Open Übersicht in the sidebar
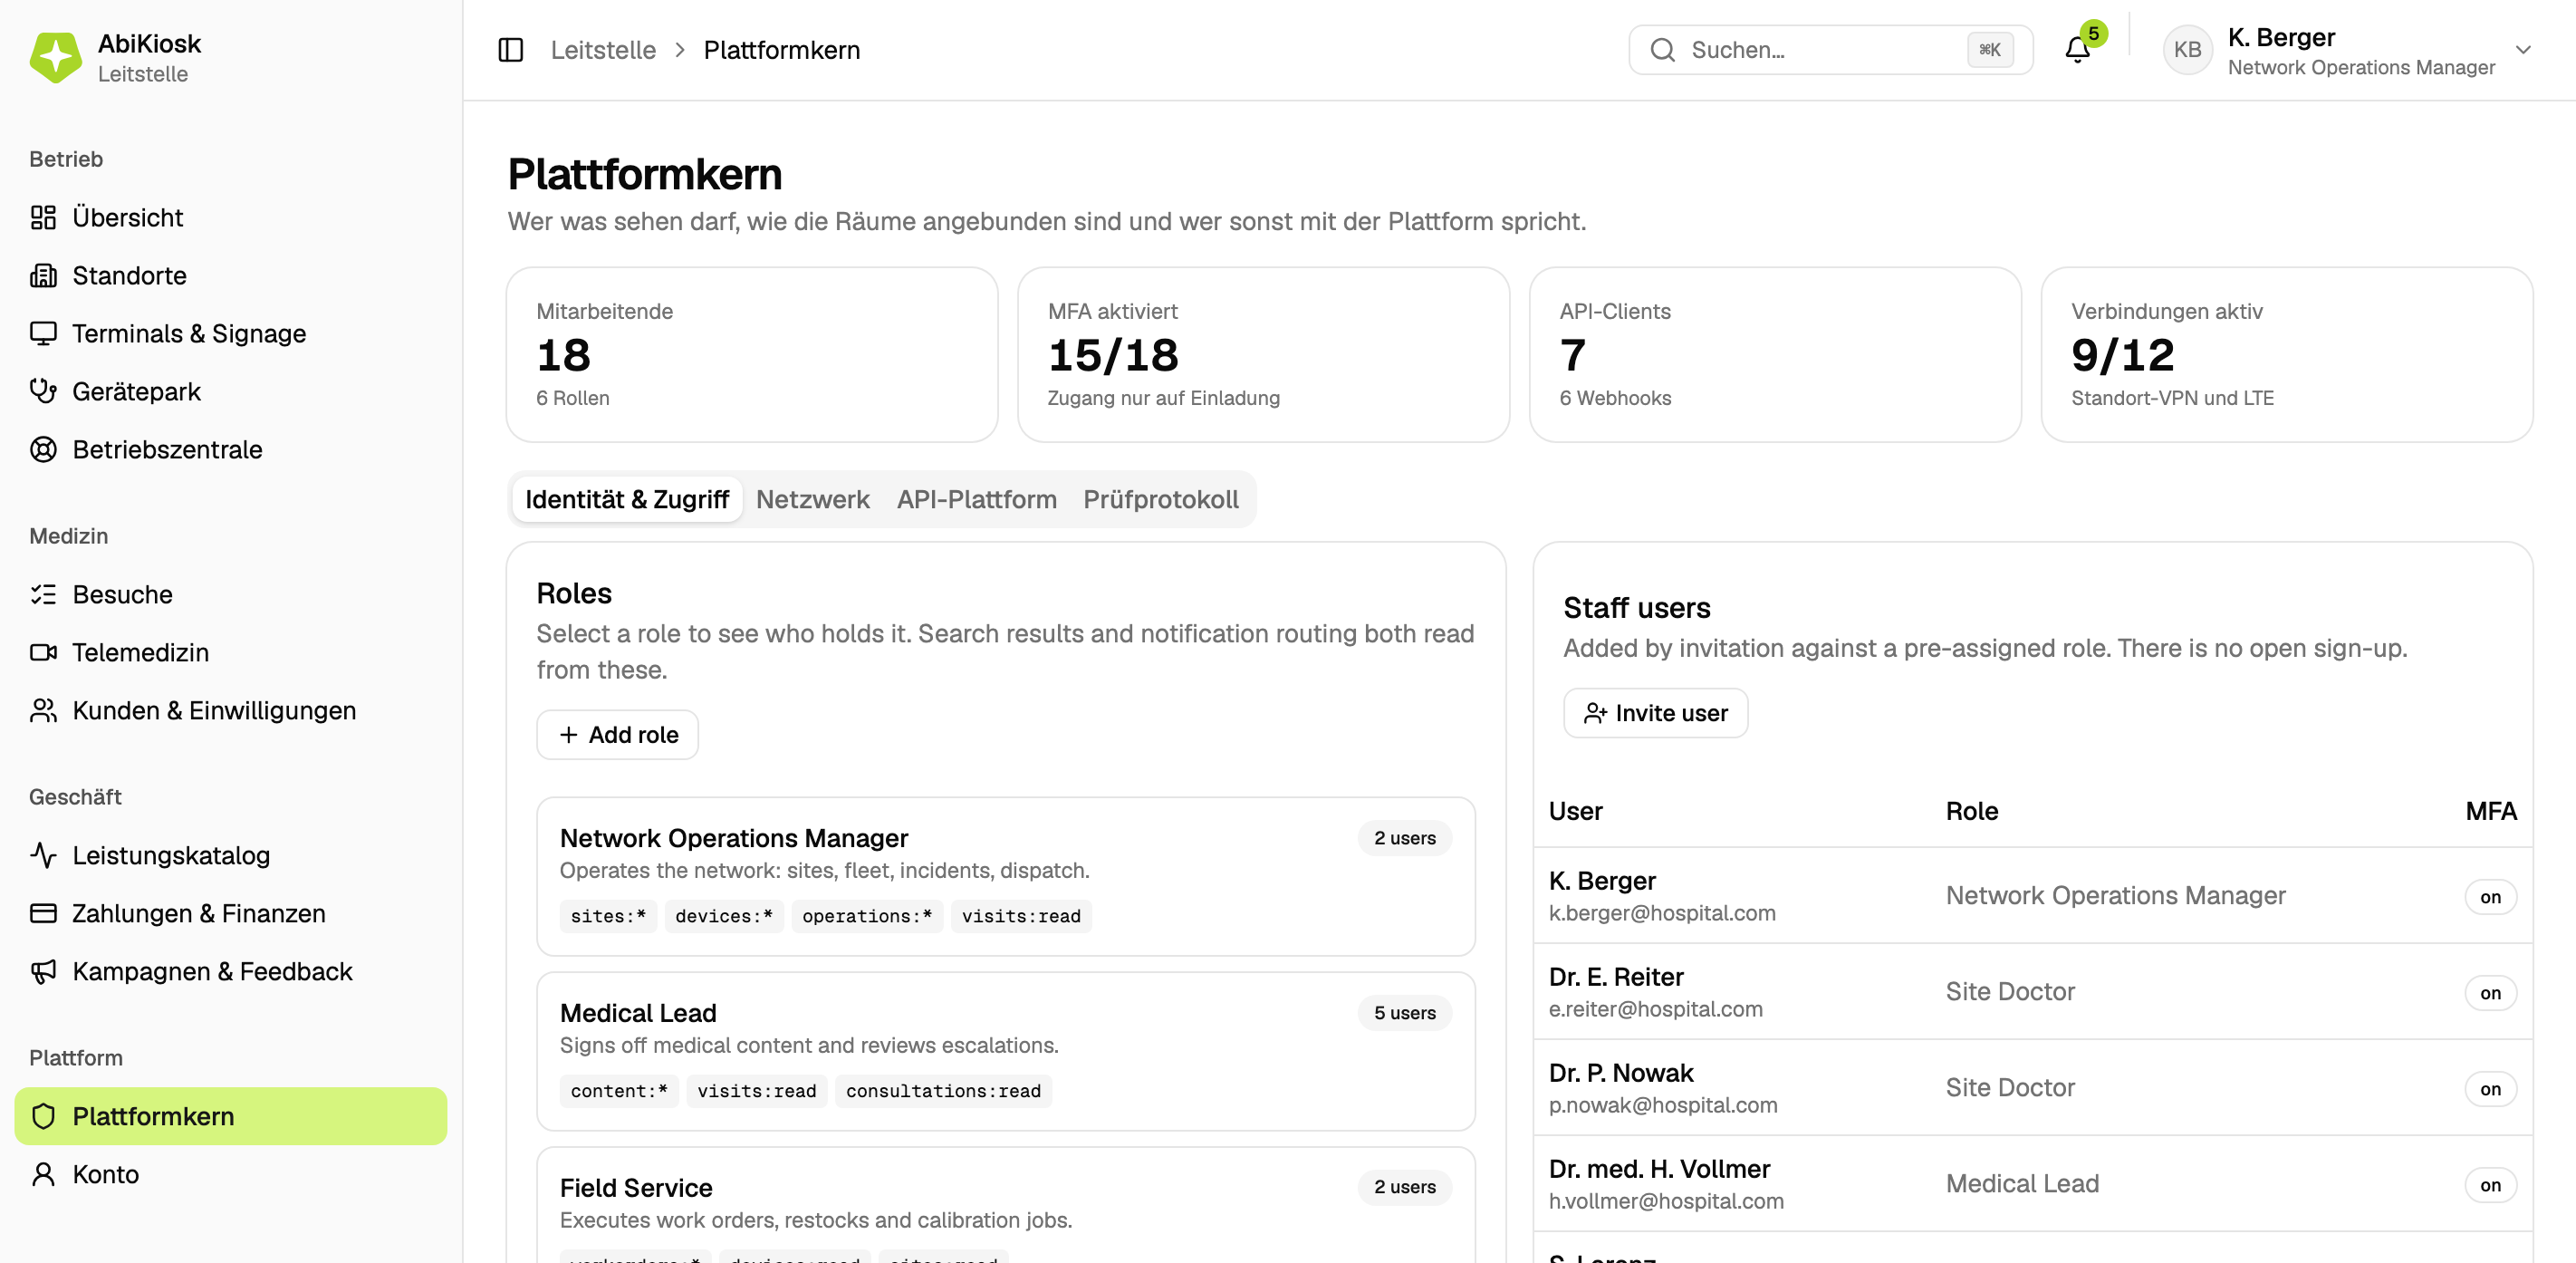Screen dimensions: 2576x1263 (x=231, y=217)
